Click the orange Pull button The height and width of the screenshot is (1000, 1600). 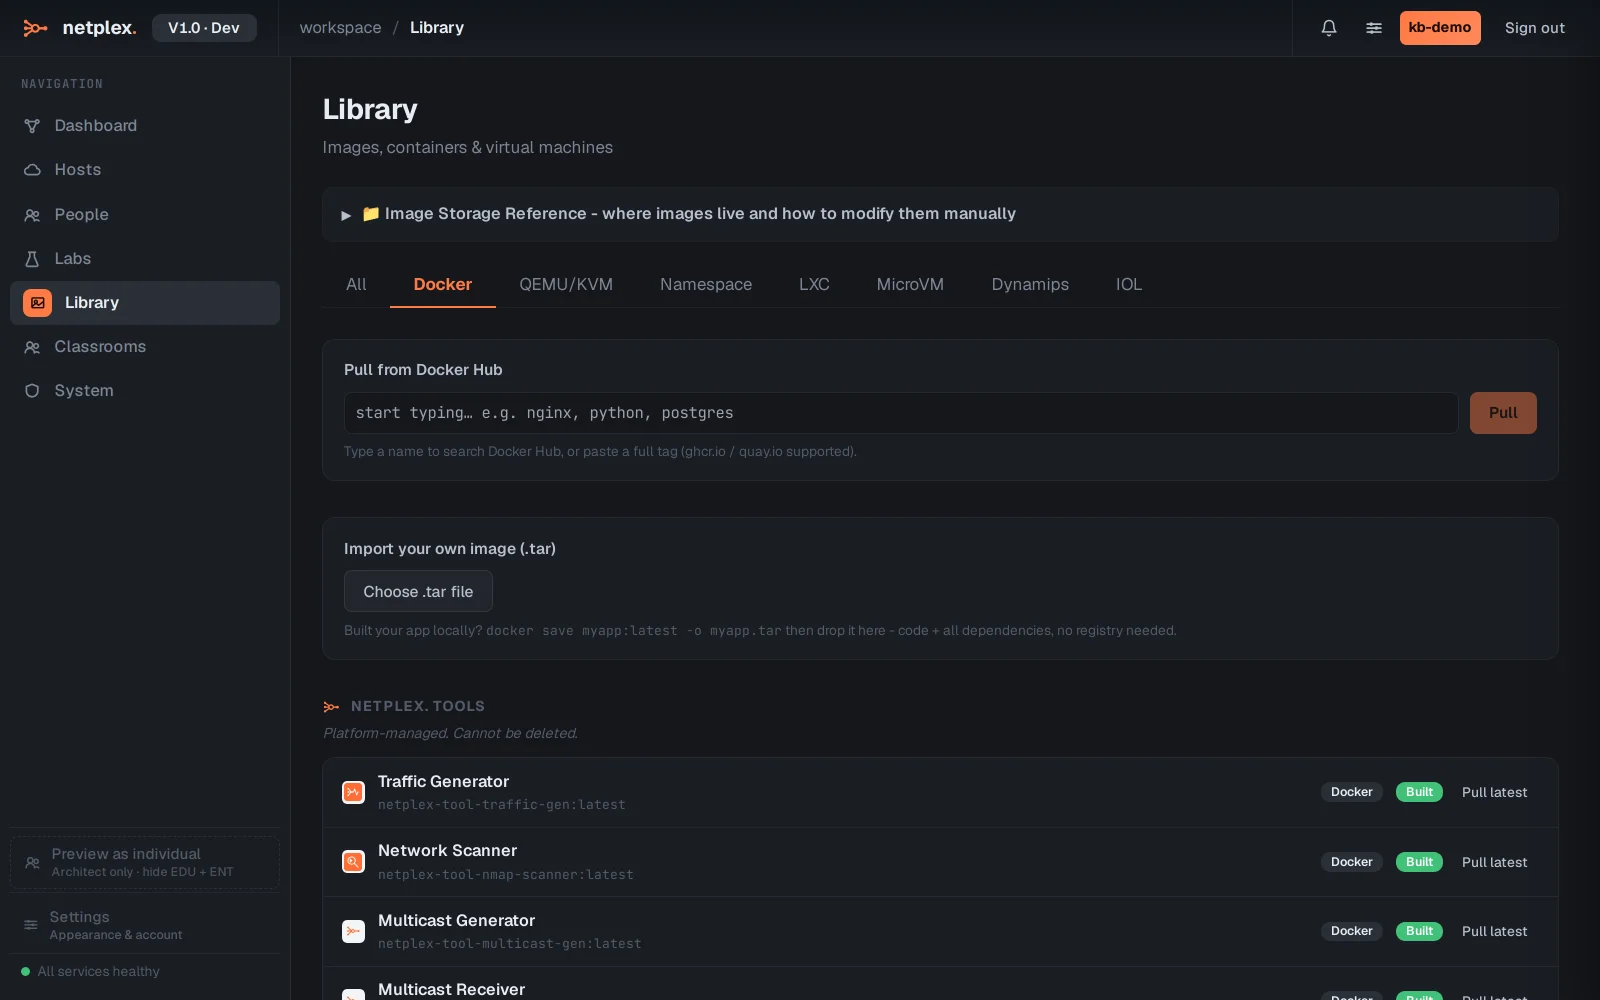(1503, 413)
